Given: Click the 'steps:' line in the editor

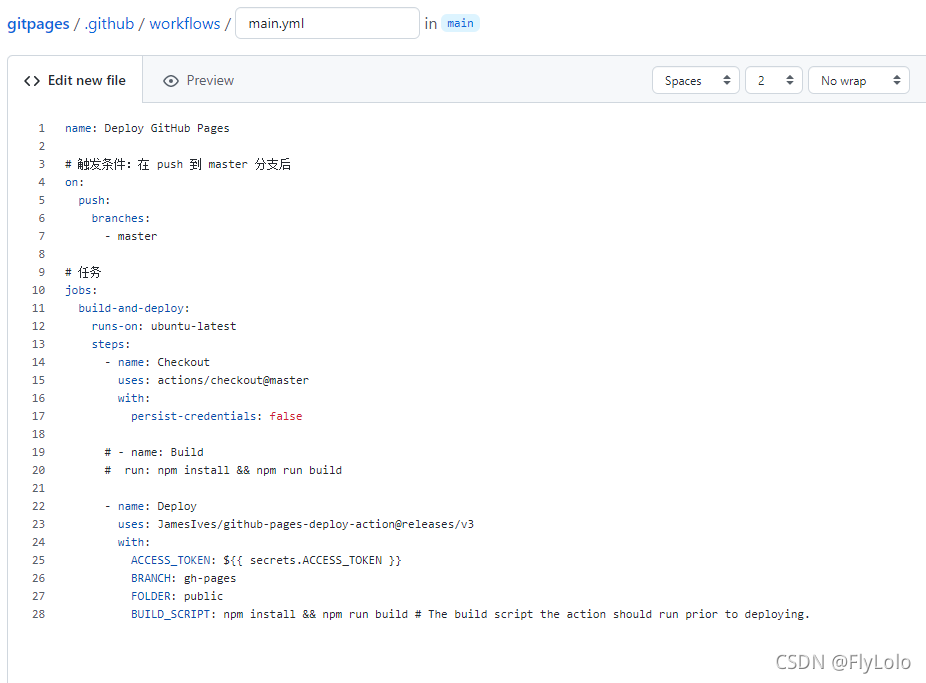Looking at the screenshot, I should tap(110, 344).
